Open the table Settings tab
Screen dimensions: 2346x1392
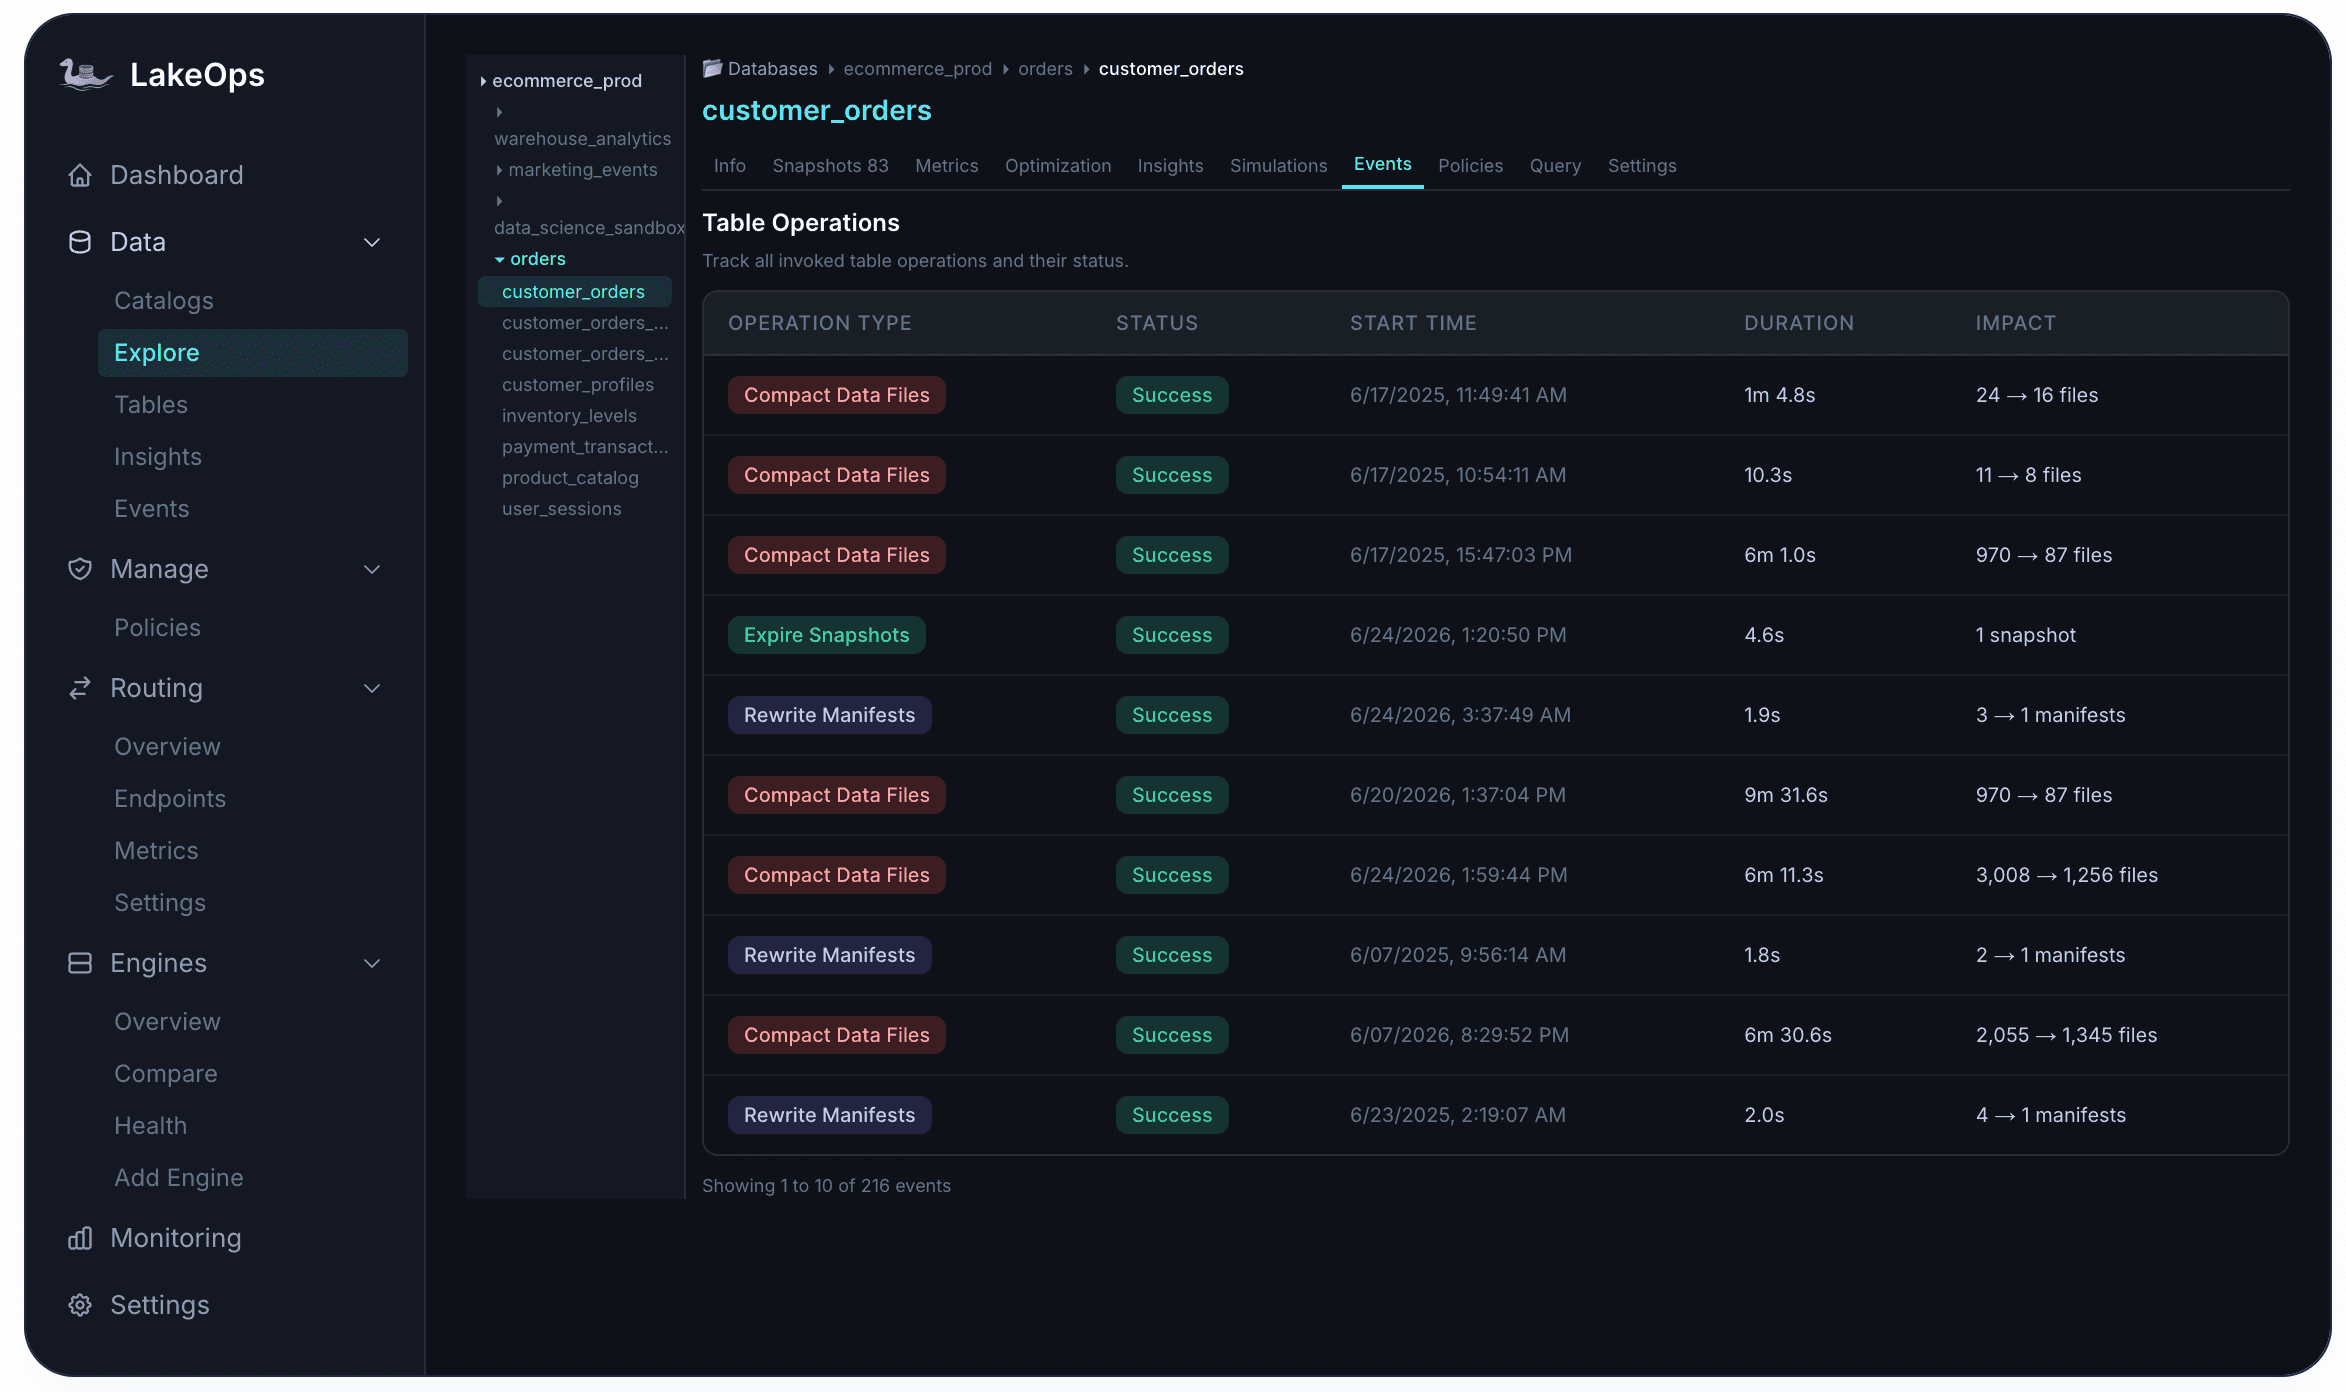[1642, 166]
